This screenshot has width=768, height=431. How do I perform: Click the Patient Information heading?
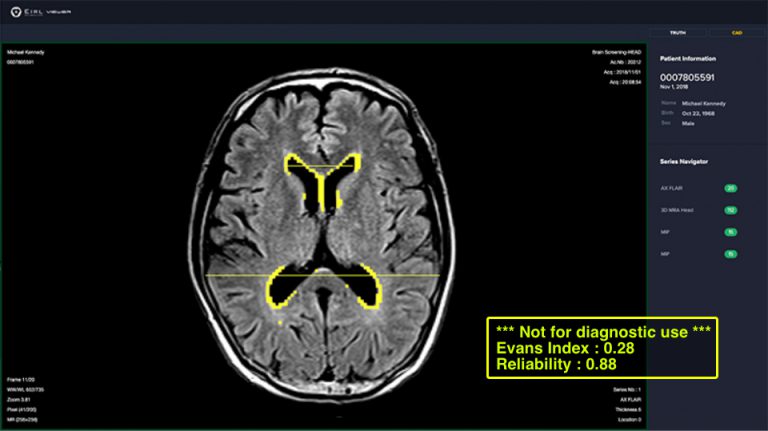click(x=688, y=59)
